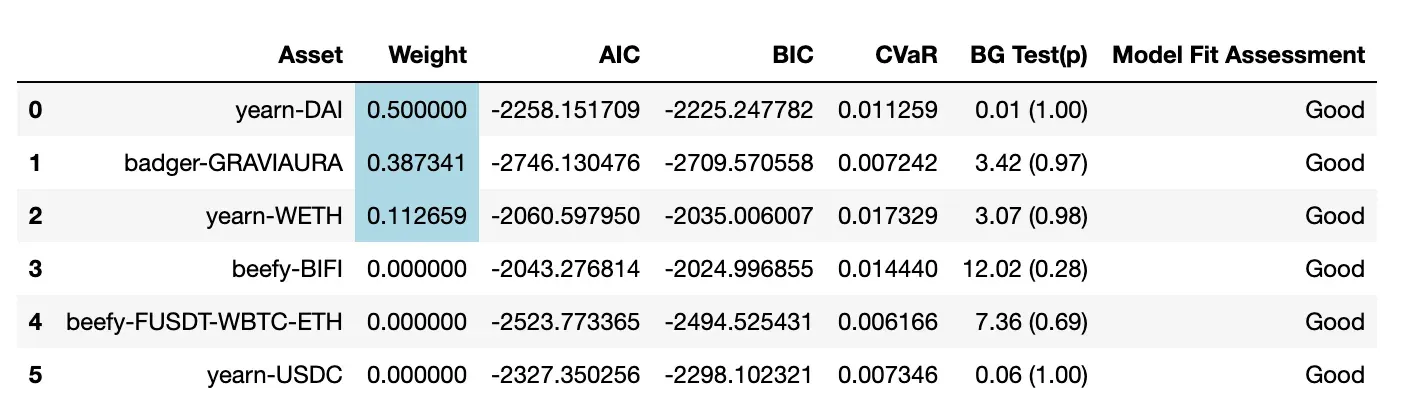
Task: Select the CVaR value 0.006166
Action: [888, 321]
